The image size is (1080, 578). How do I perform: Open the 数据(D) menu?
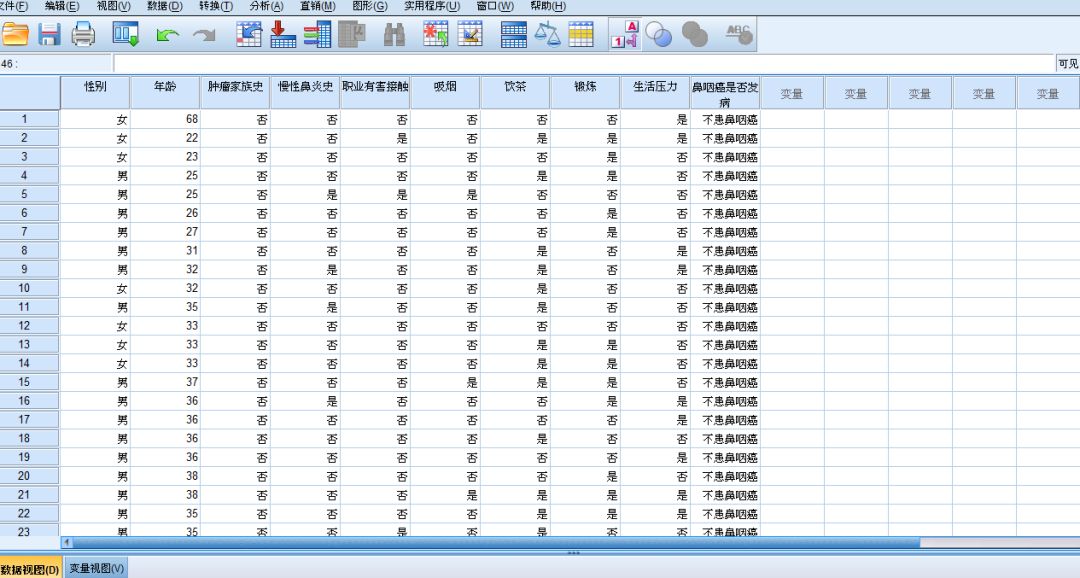pos(165,6)
